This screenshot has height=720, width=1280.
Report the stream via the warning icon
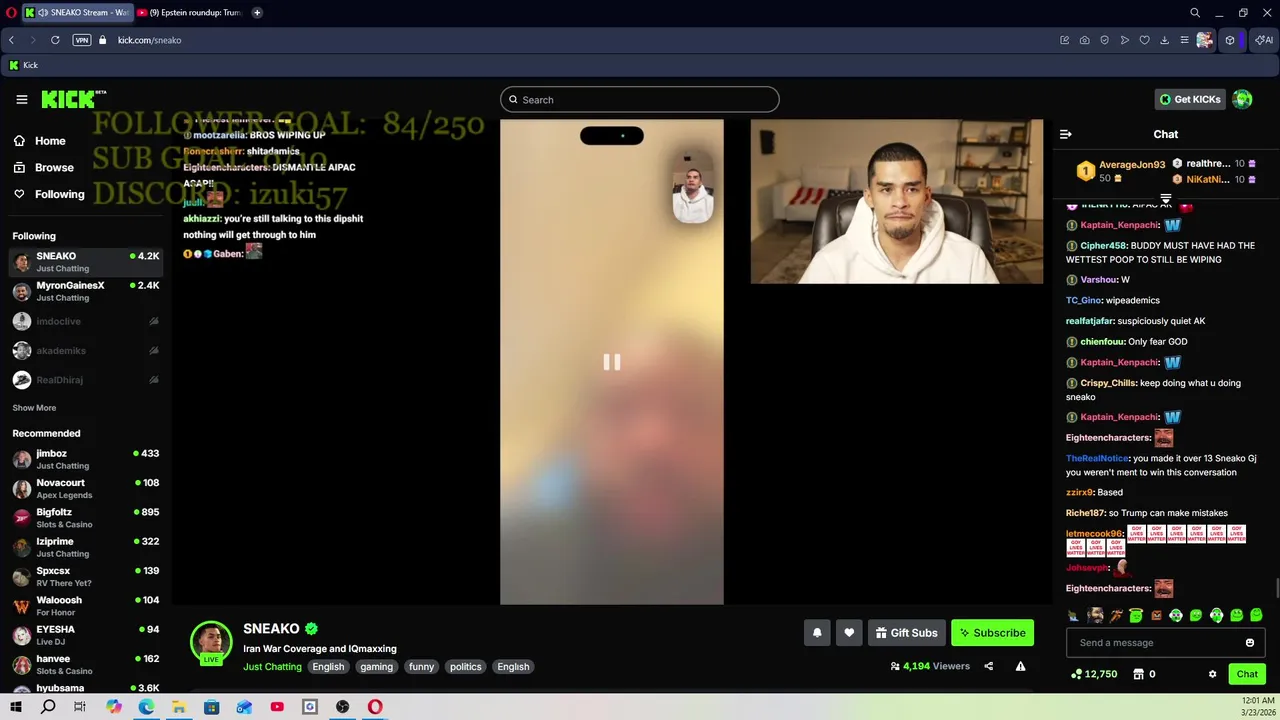click(x=1020, y=666)
